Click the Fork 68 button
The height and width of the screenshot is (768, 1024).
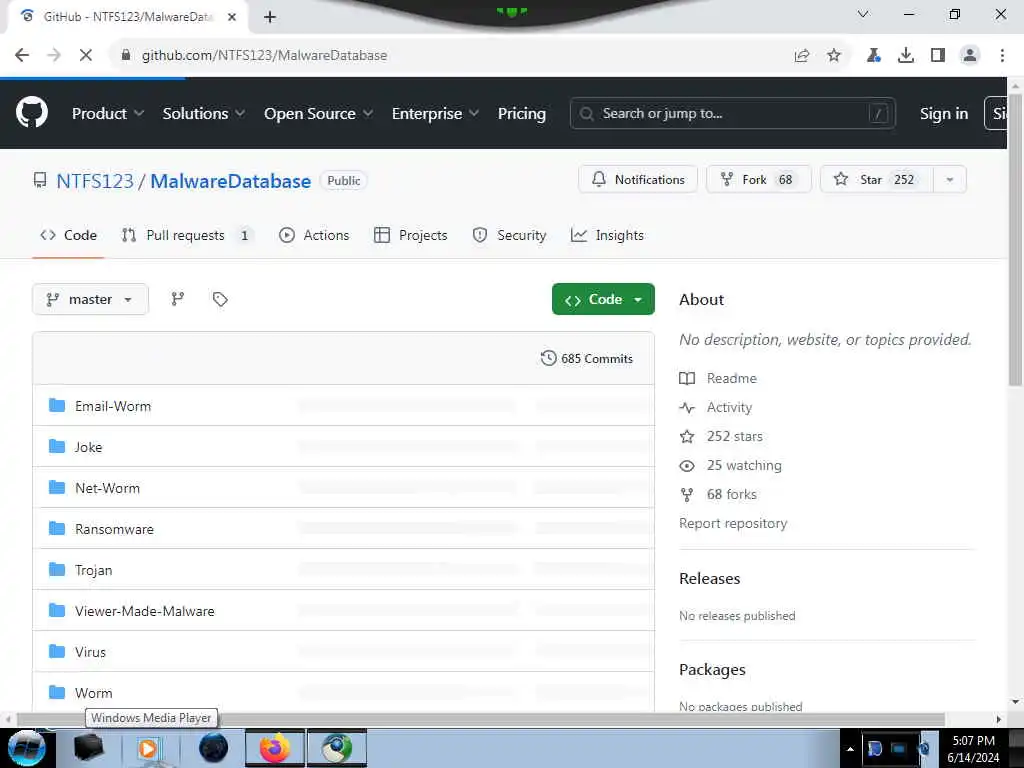[x=758, y=180]
